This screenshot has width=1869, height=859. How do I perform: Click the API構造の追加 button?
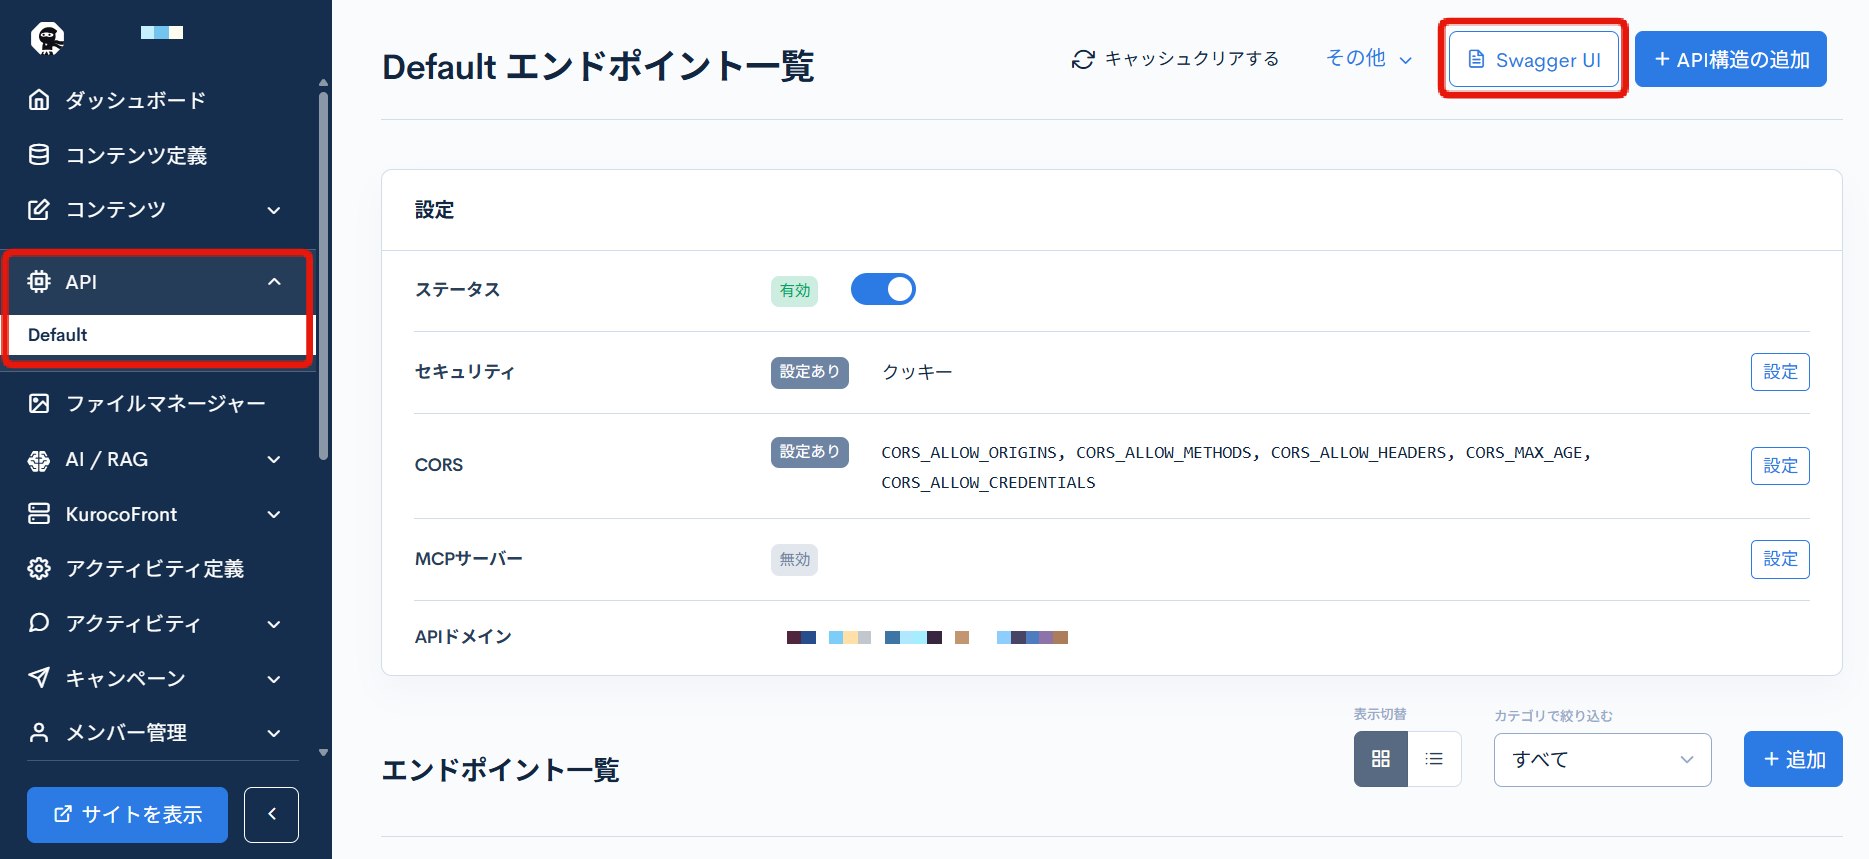click(1731, 59)
